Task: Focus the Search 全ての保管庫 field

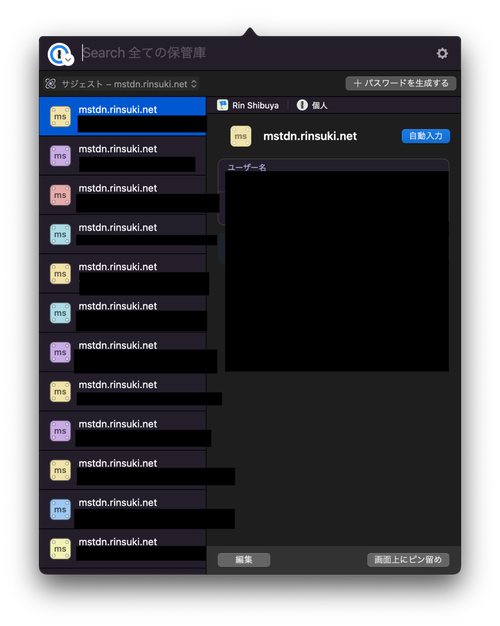Action: (256, 53)
